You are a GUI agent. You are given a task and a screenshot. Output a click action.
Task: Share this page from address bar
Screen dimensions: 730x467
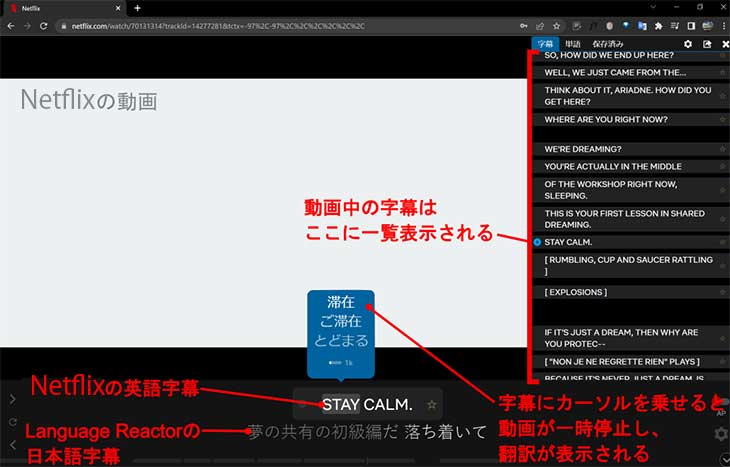click(540, 26)
